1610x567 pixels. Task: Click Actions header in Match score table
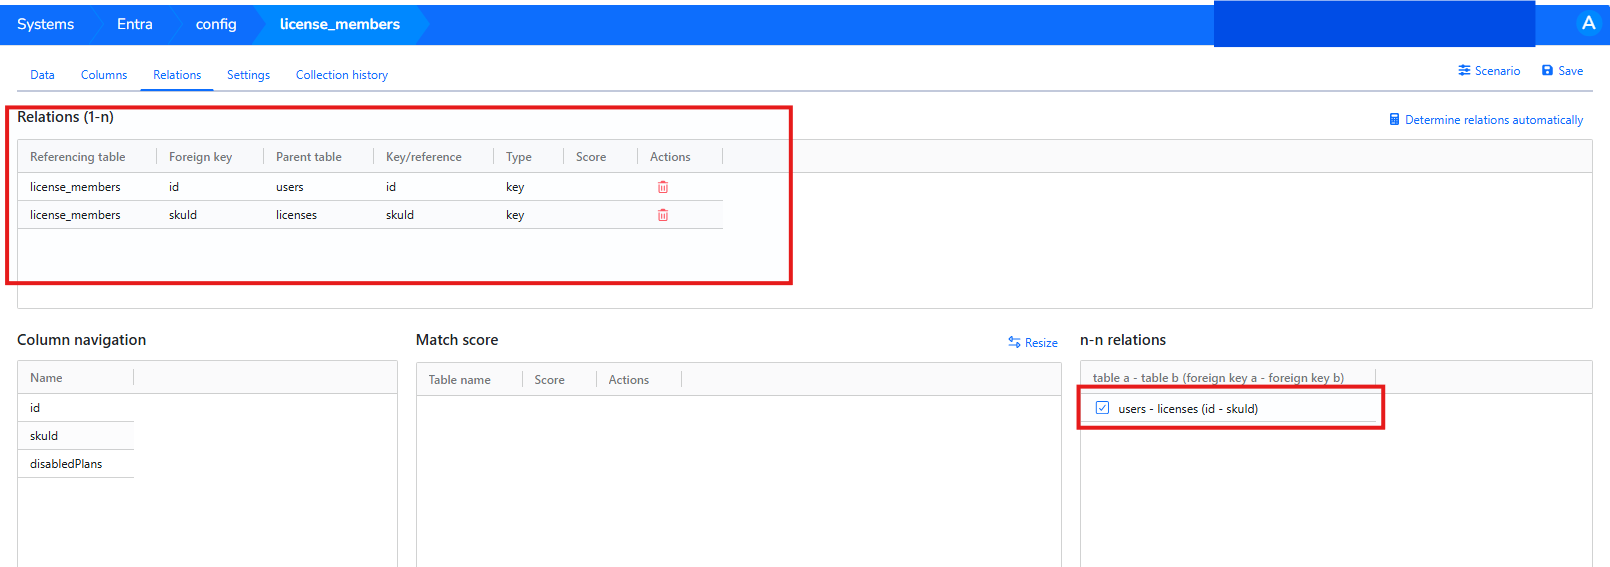pos(629,380)
